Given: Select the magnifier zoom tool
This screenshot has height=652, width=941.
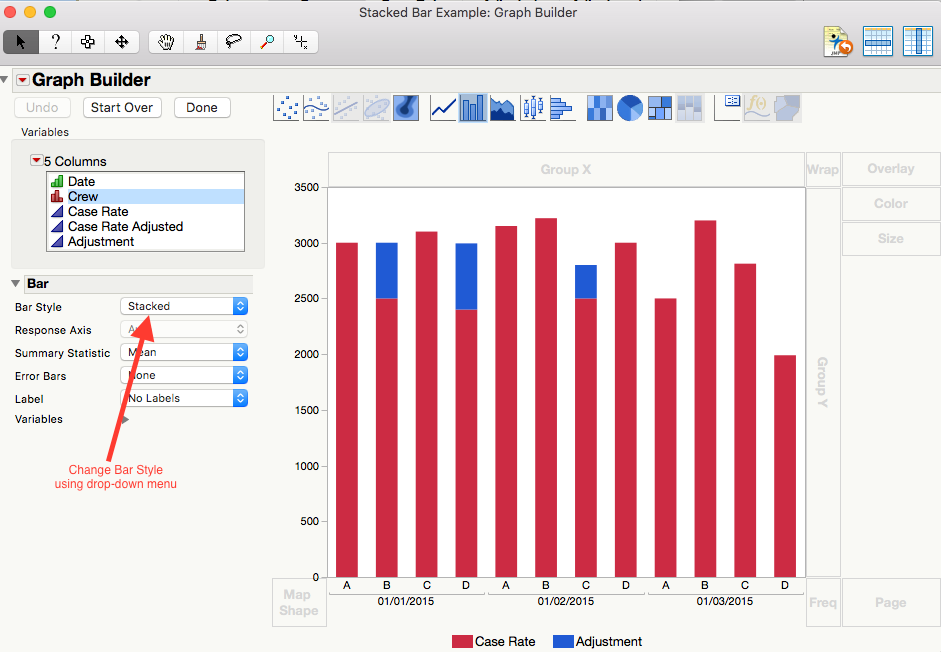Looking at the screenshot, I should point(266,42).
